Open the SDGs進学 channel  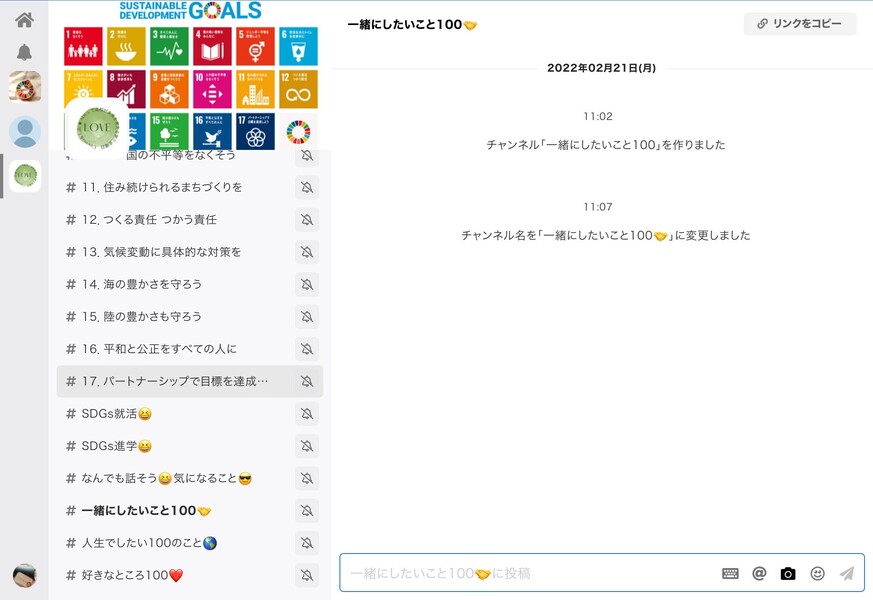(x=116, y=446)
